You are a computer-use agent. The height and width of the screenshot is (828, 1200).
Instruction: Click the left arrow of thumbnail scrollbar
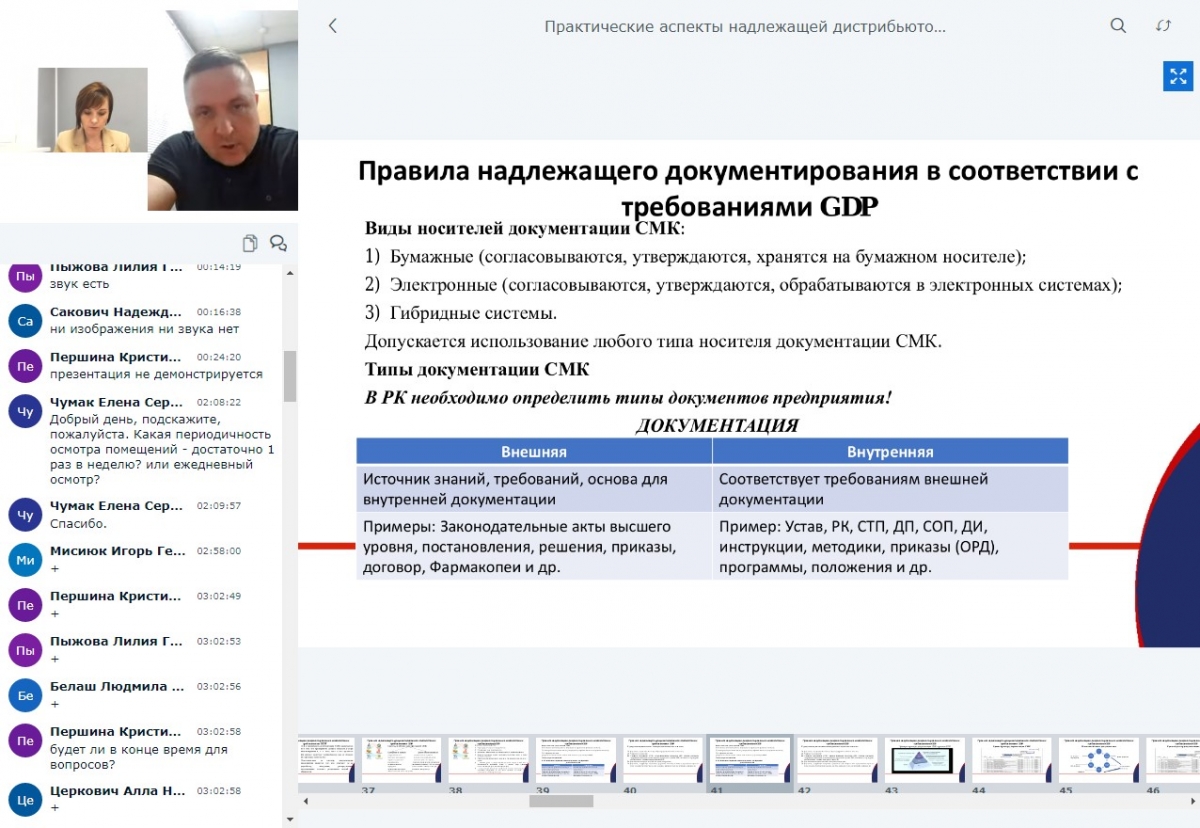click(x=304, y=801)
